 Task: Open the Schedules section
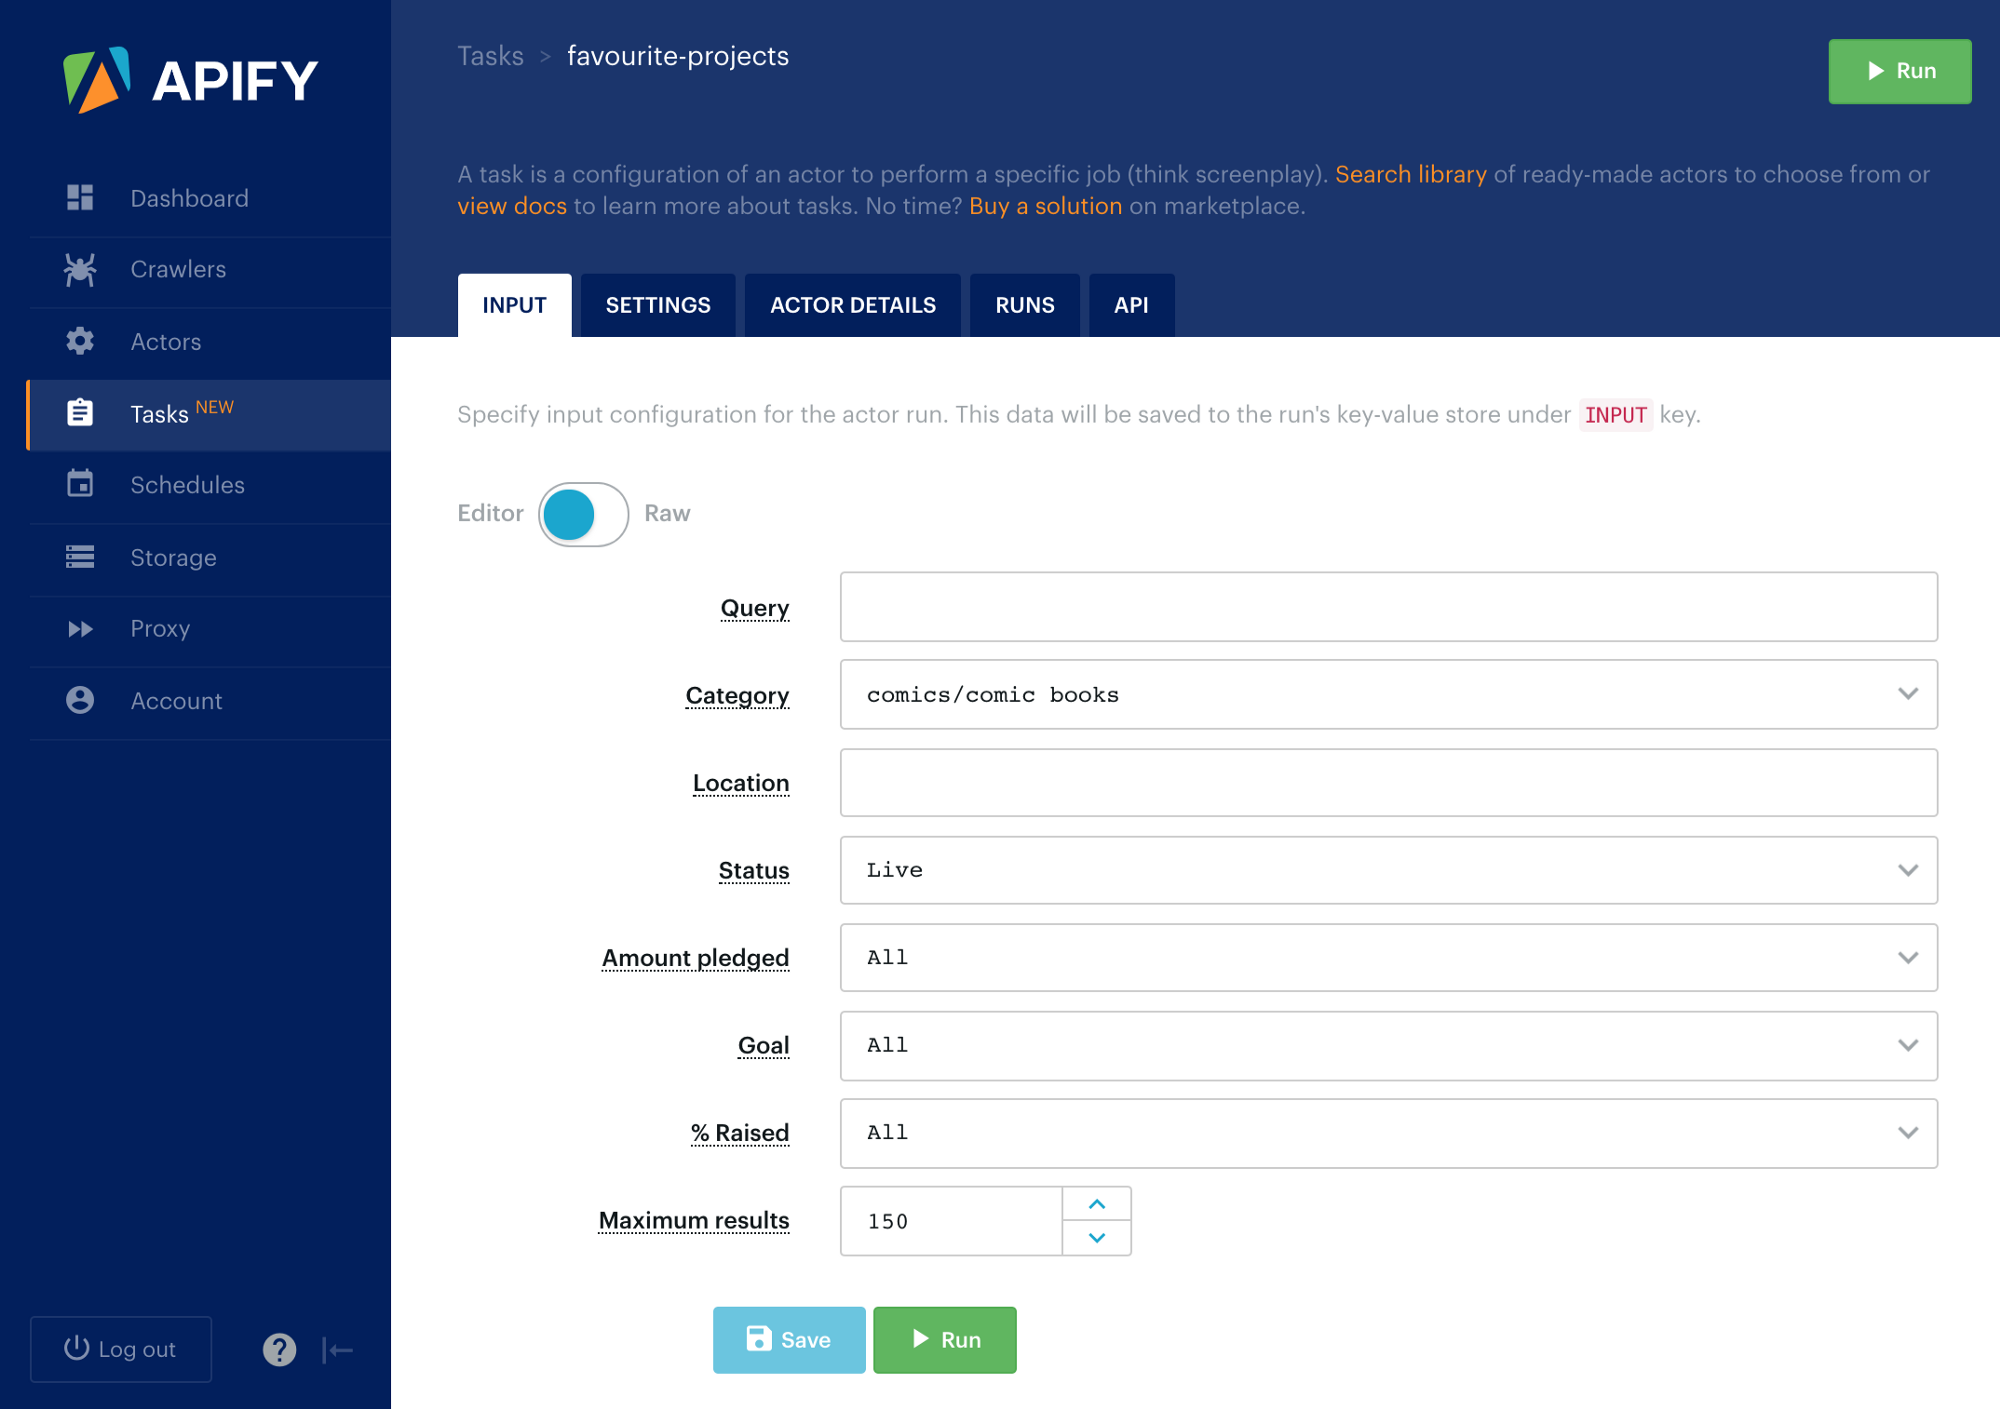210,485
